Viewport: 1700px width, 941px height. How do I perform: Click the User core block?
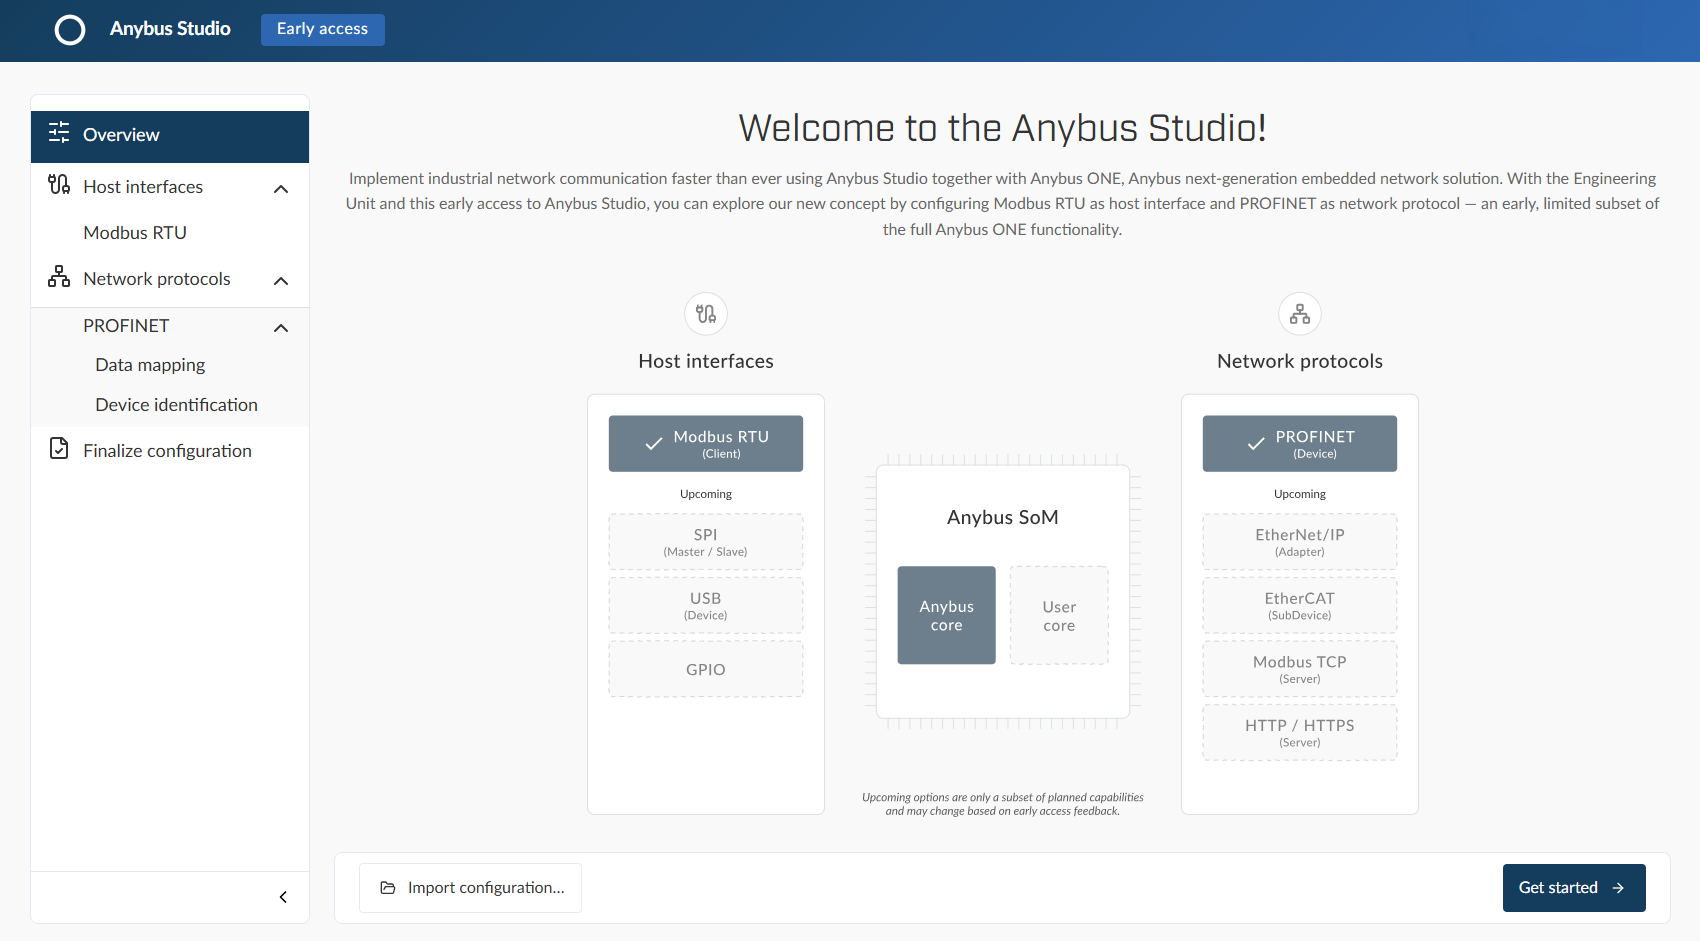coord(1059,616)
